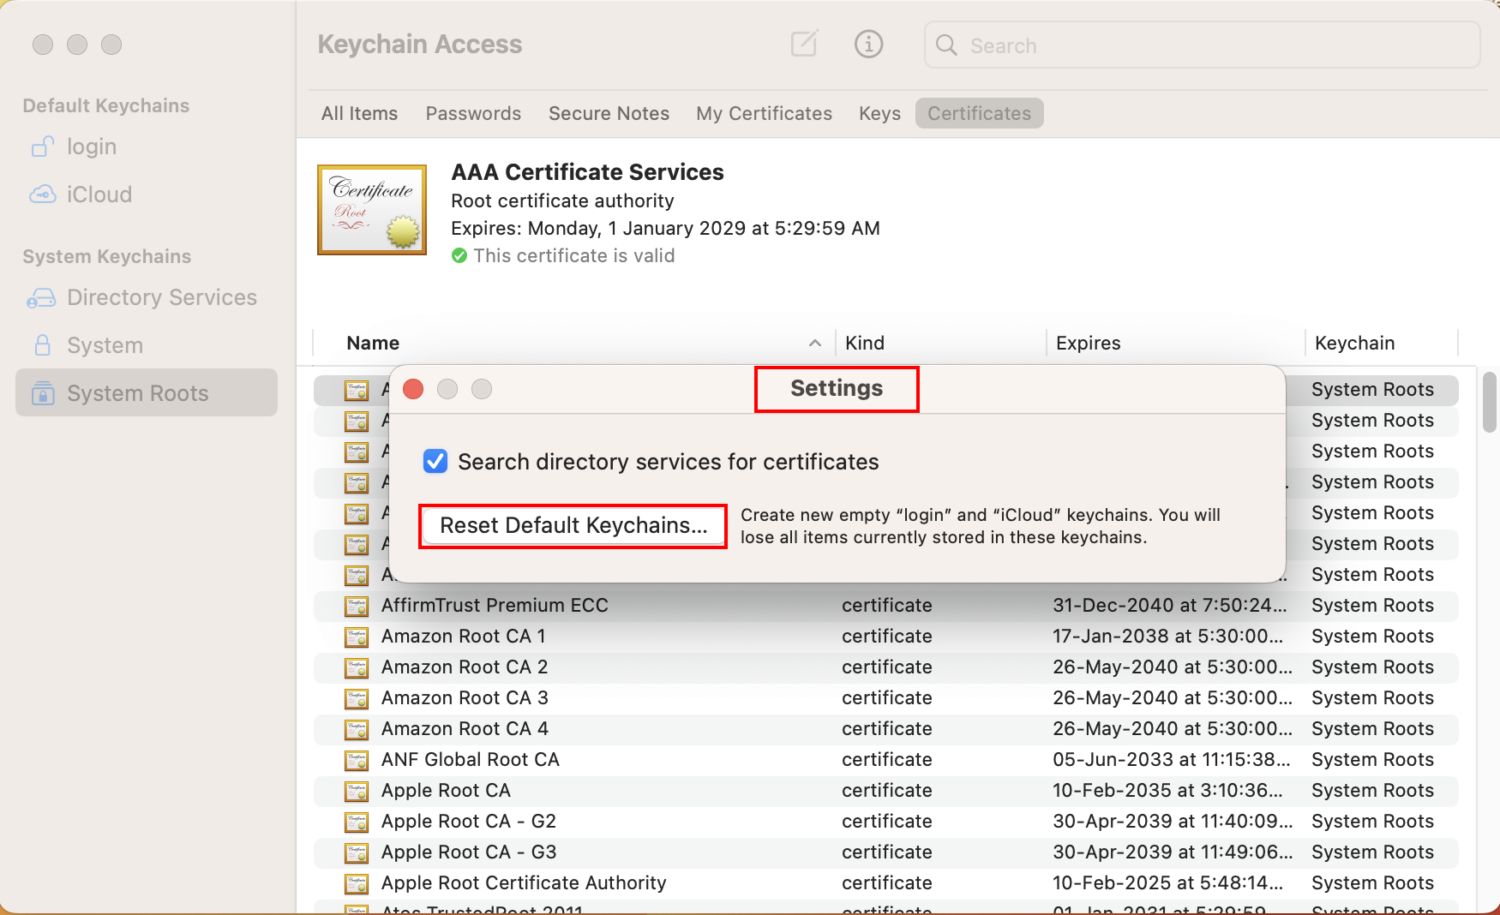The image size is (1500, 915).
Task: Sort by Keychain column header
Action: pyautogui.click(x=1354, y=343)
